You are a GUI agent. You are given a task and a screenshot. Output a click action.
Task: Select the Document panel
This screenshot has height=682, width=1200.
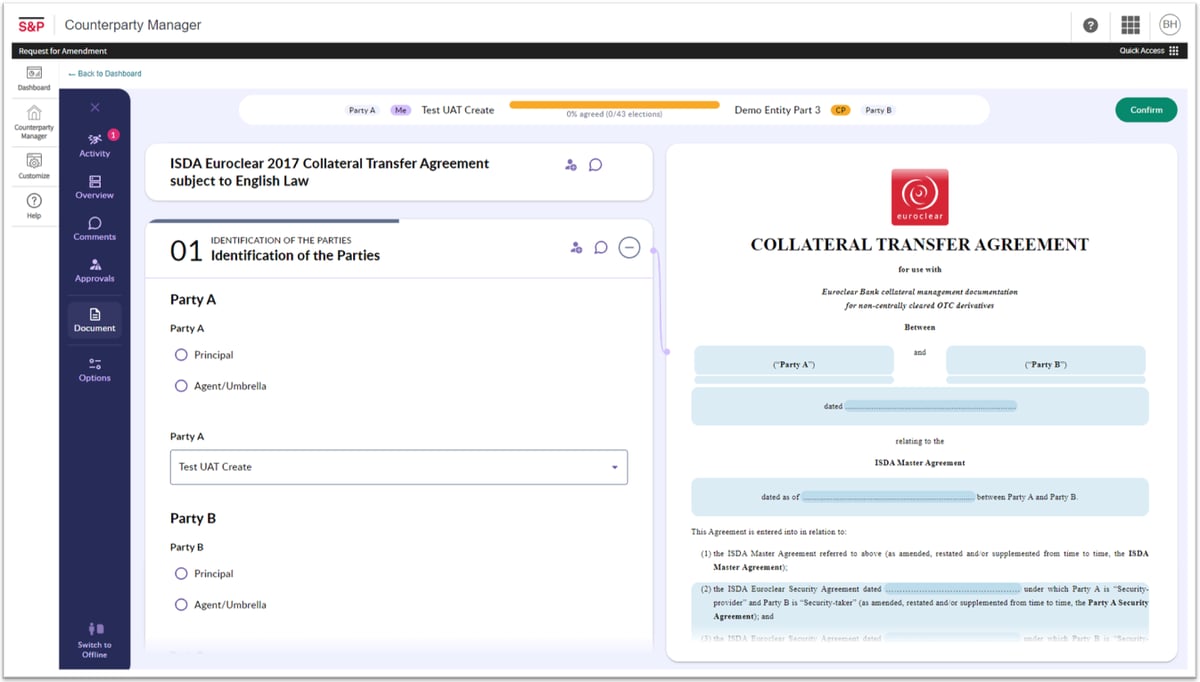tap(95, 319)
